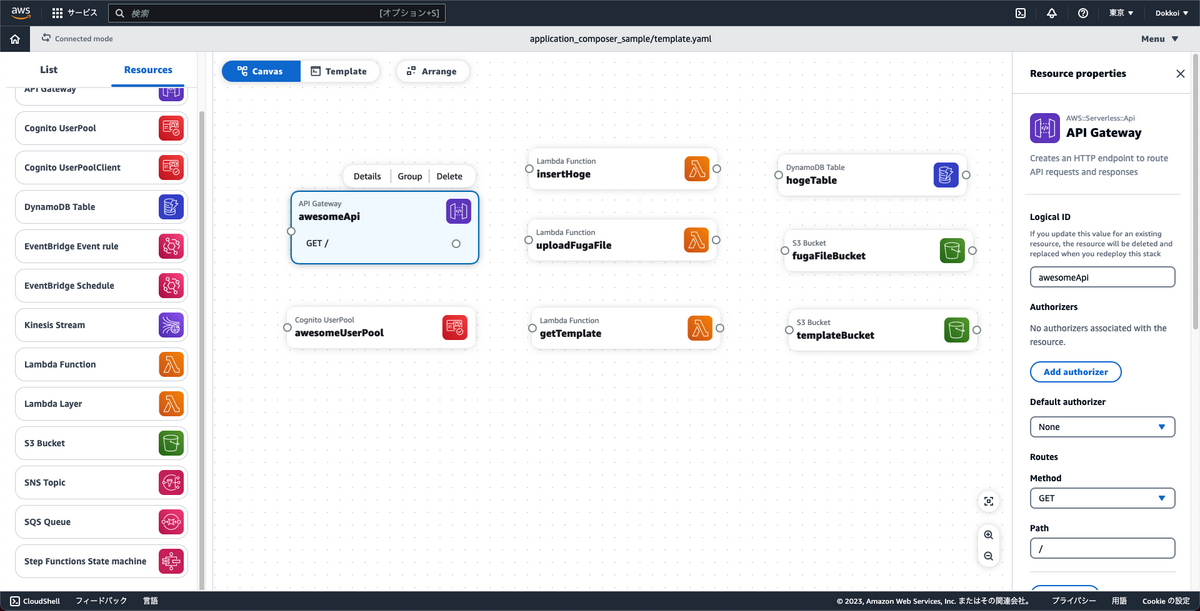This screenshot has width=1200, height=611.
Task: Click input port of hogeTable node
Action: coord(779,175)
